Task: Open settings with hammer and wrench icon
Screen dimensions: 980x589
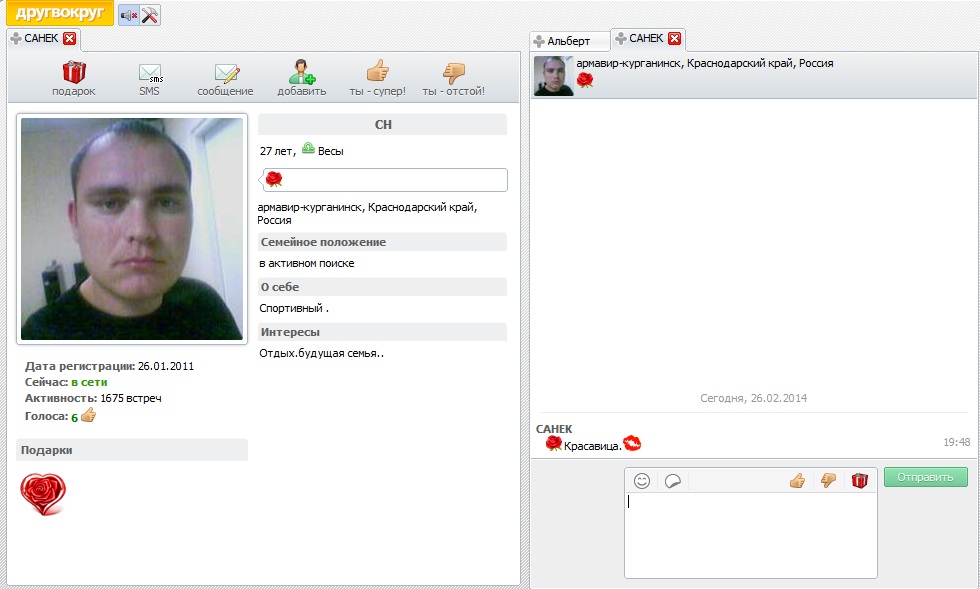Action: 149,15
